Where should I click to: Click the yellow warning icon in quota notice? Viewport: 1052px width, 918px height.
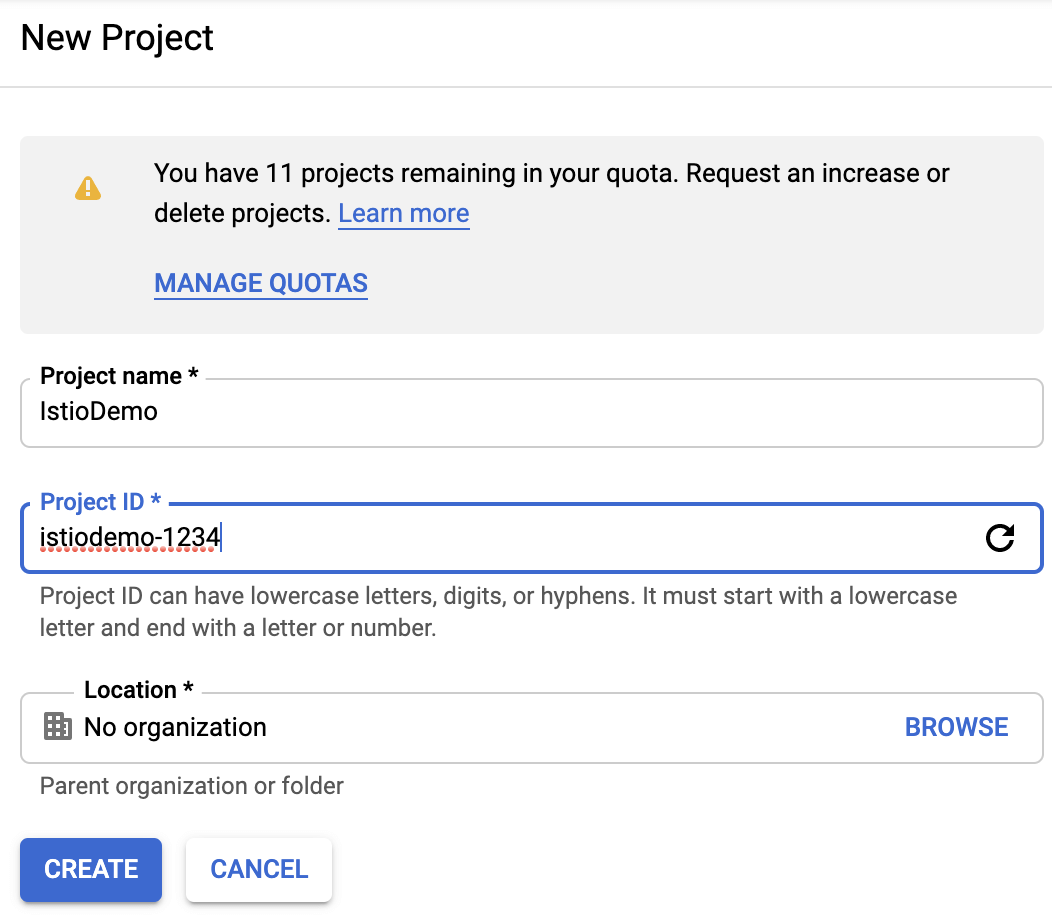[88, 189]
